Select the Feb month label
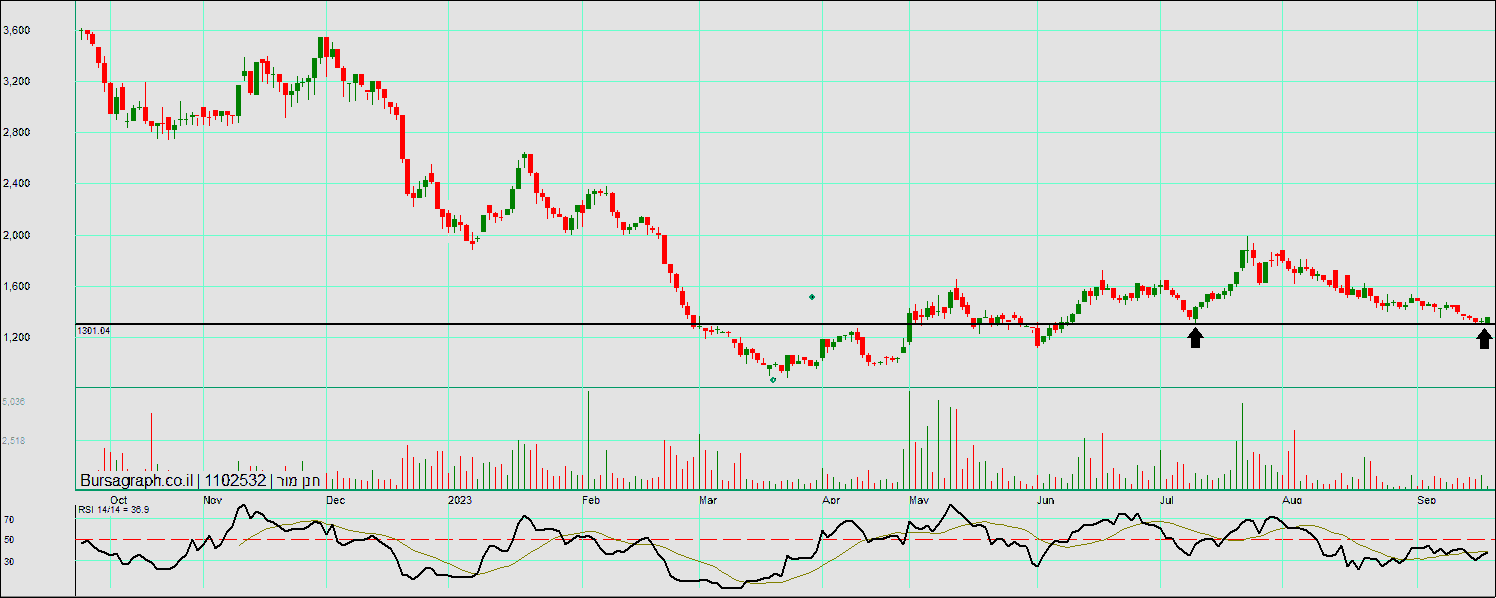 pos(590,498)
